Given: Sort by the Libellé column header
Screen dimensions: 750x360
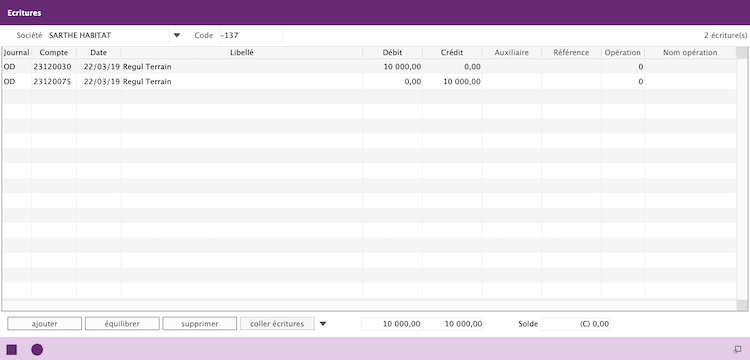Looking at the screenshot, I should tap(242, 53).
